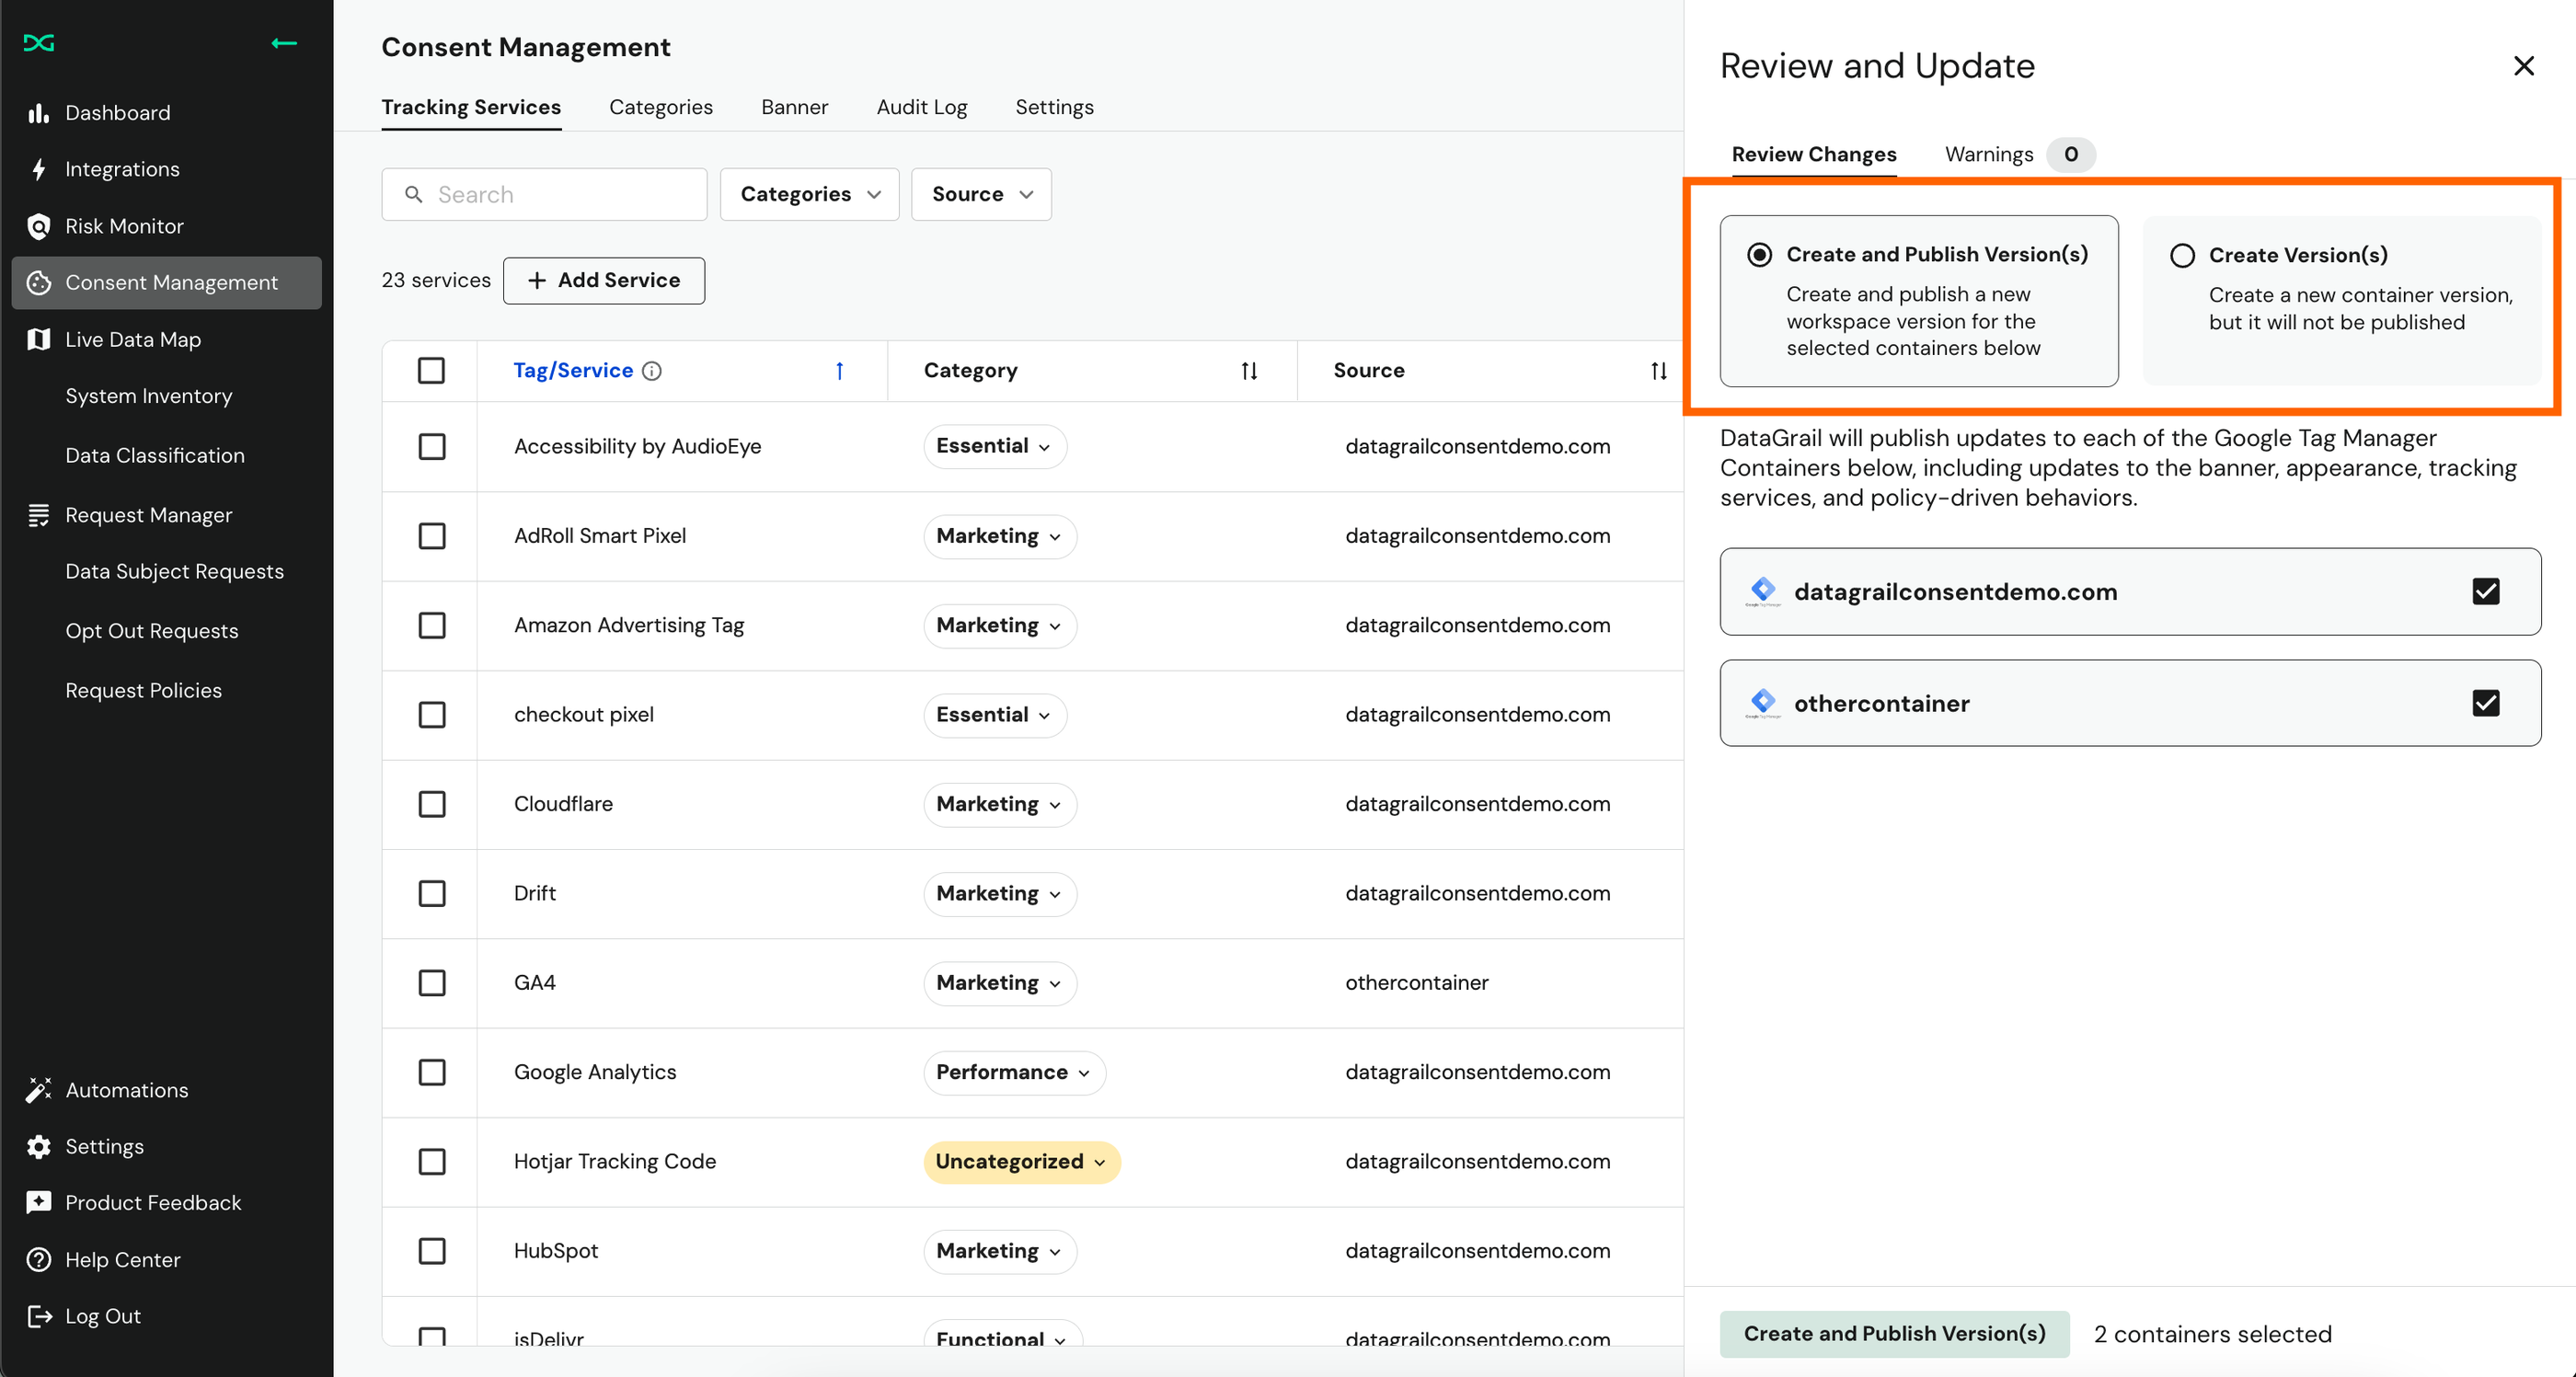Change Hotjar Tracking Code category dropdown
The height and width of the screenshot is (1377, 2576).
click(1018, 1161)
